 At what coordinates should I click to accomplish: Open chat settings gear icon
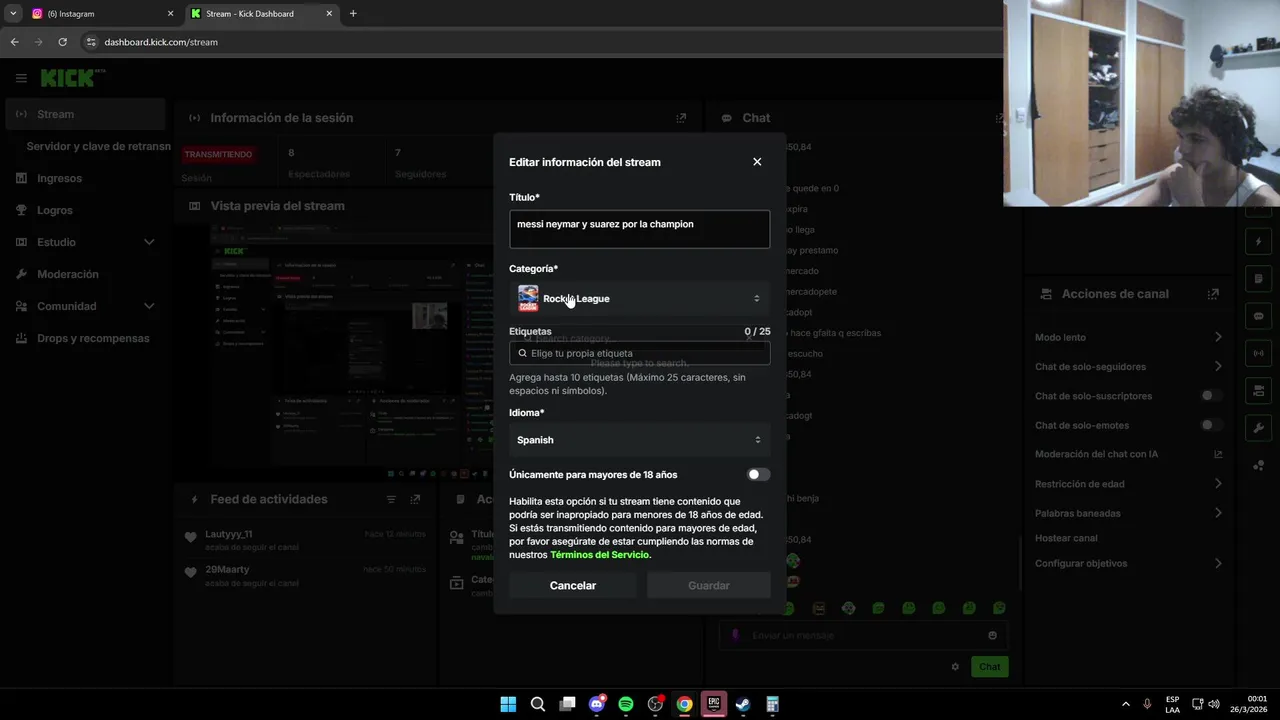click(955, 667)
